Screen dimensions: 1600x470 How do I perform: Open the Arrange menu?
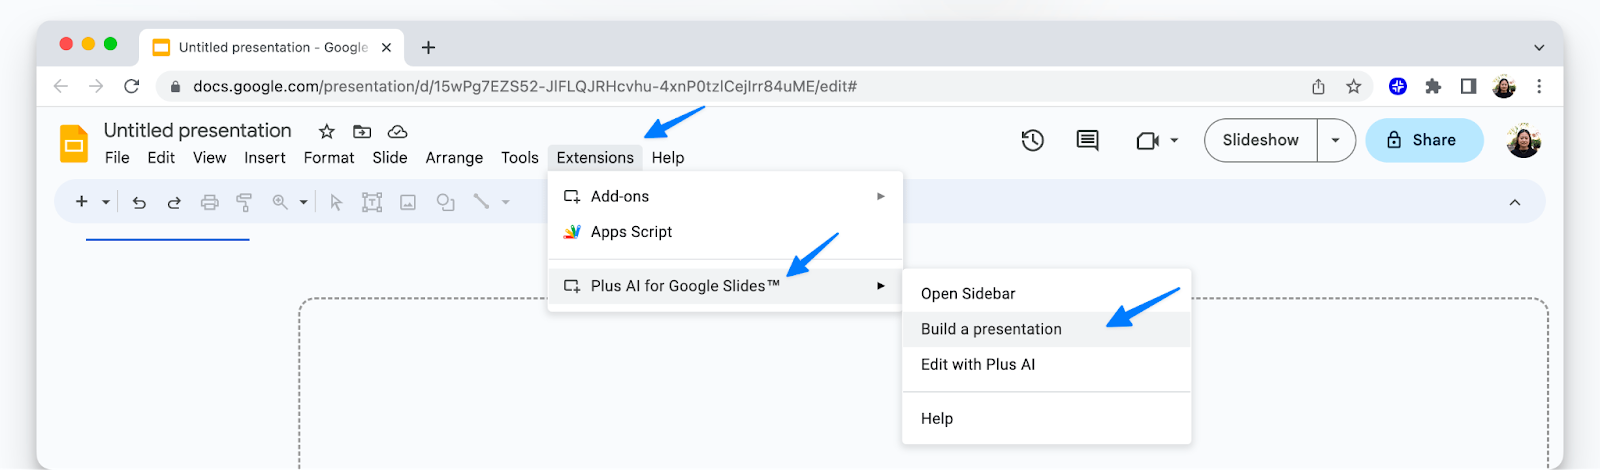(454, 158)
